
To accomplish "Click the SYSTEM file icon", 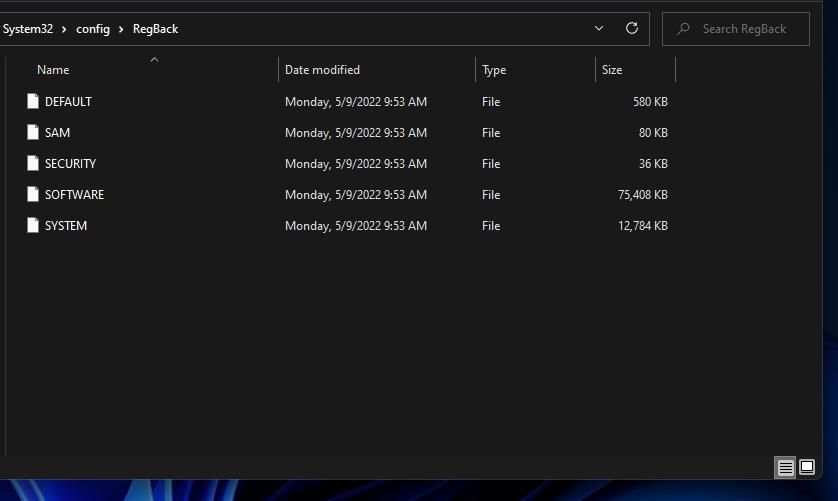I will coord(33,225).
